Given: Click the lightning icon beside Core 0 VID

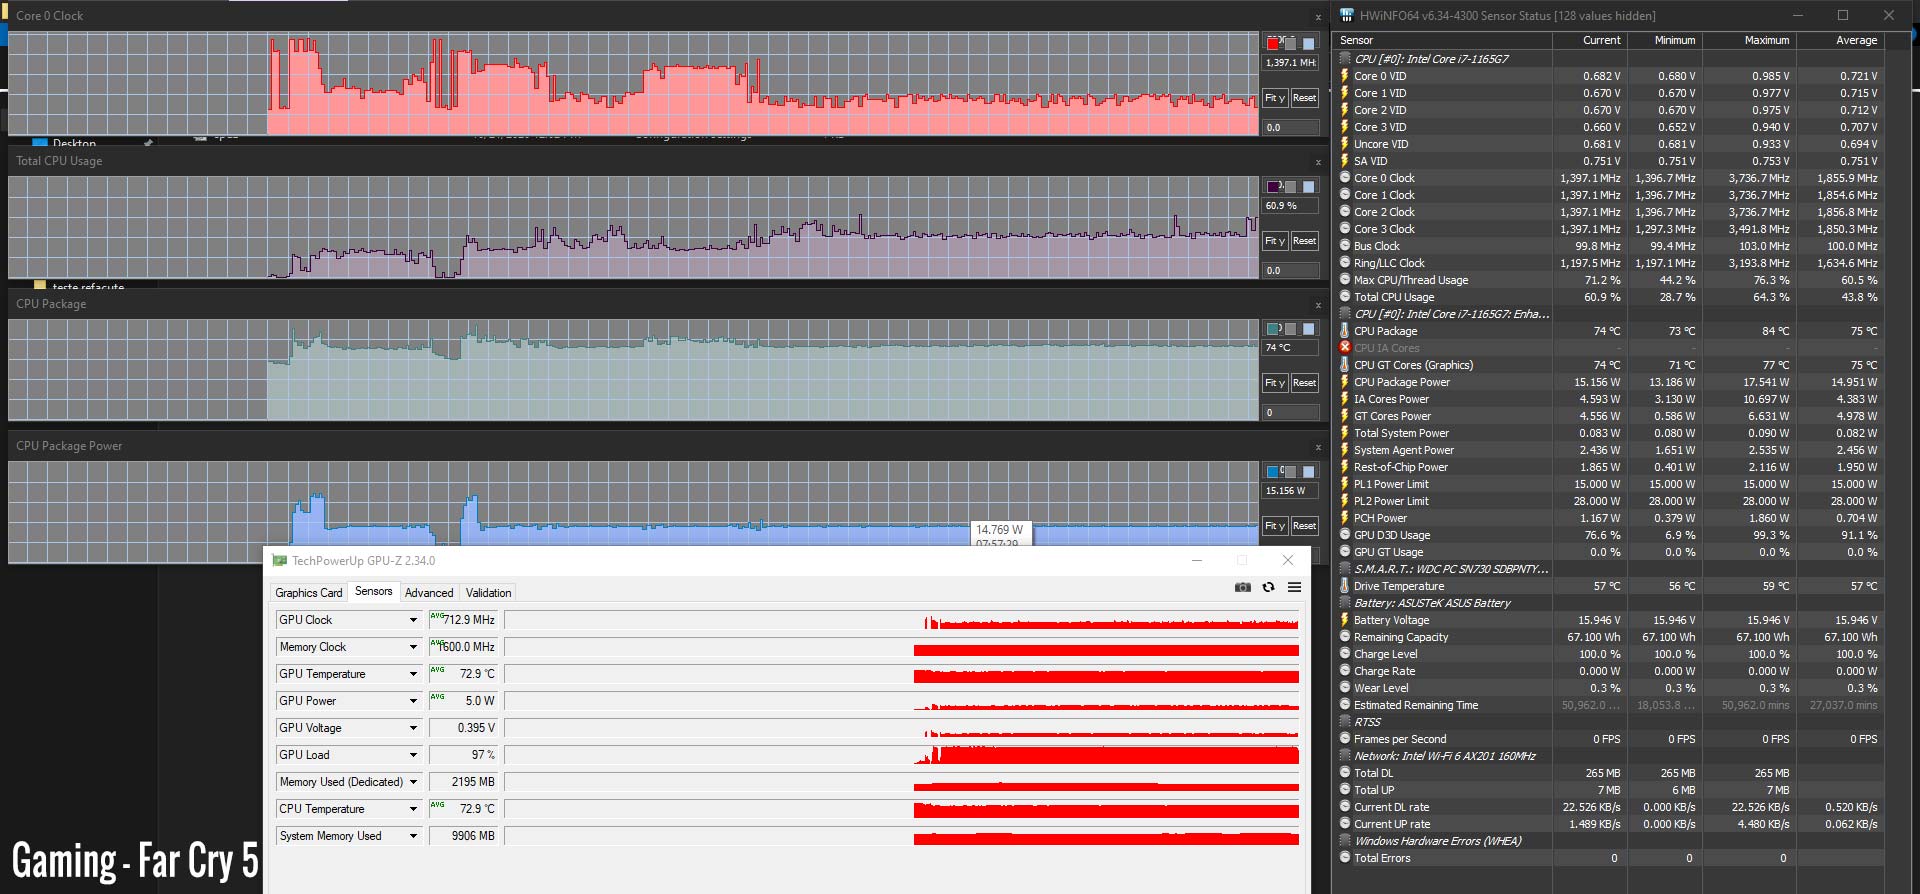Looking at the screenshot, I should point(1345,76).
